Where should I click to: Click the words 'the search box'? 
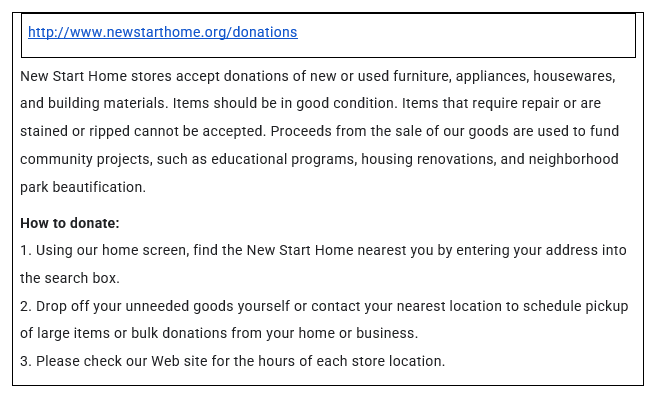click(x=70, y=278)
